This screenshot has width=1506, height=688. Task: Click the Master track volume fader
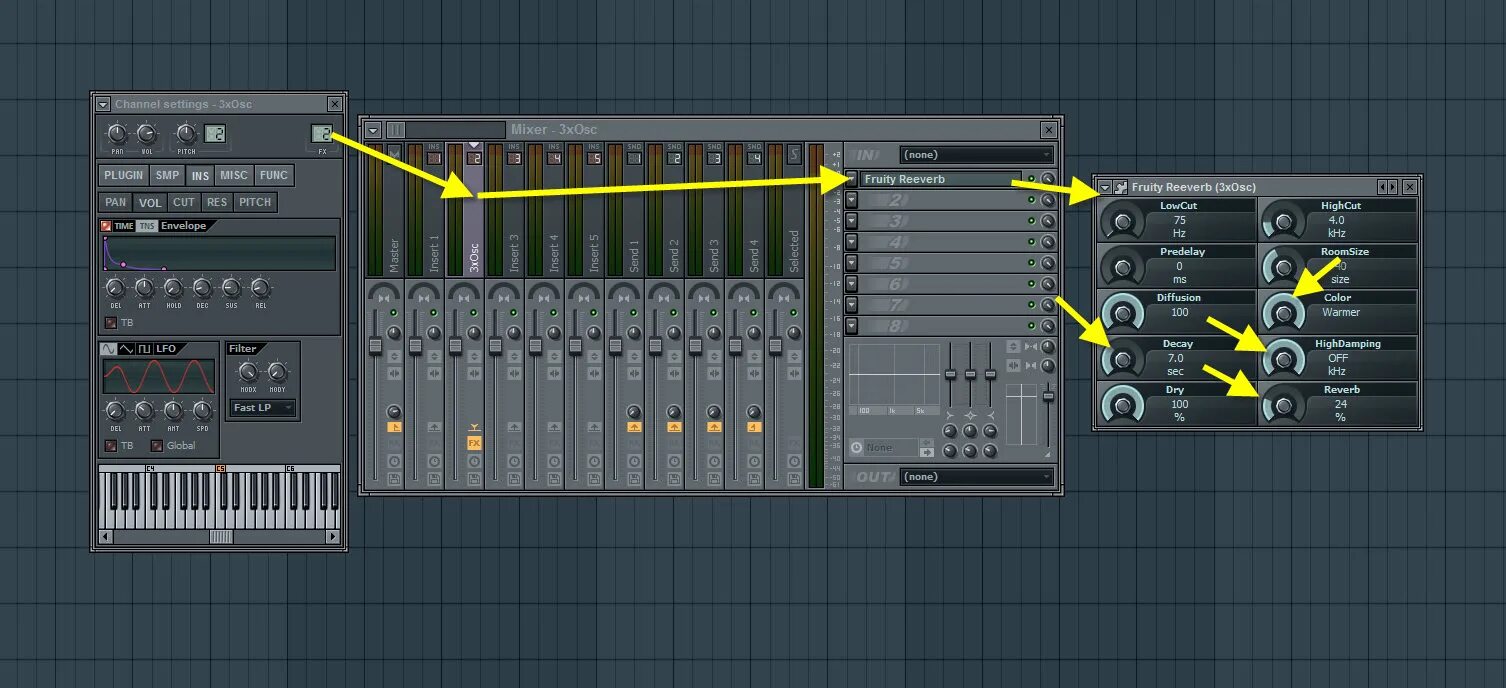point(376,345)
